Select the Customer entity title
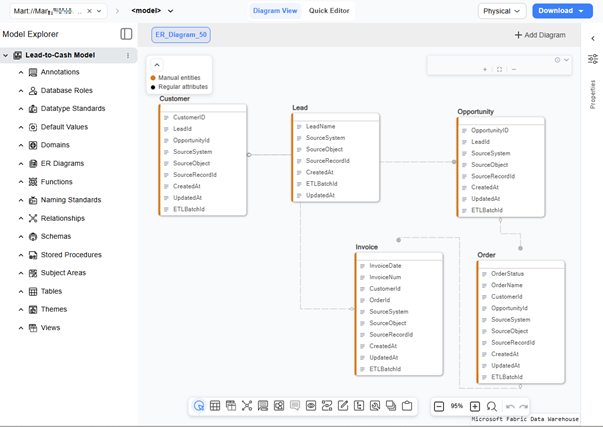Screen dimensions: 603x427 (x=175, y=98)
